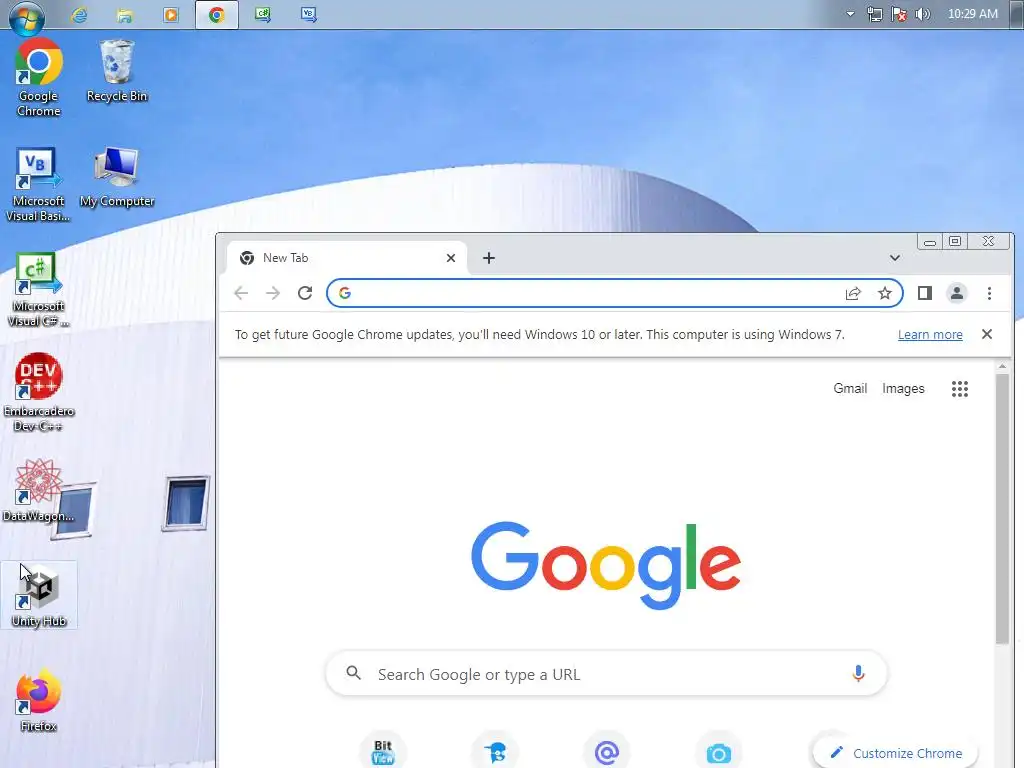The height and width of the screenshot is (768, 1024).
Task: Open the volume speaker tray icon
Action: click(x=923, y=14)
